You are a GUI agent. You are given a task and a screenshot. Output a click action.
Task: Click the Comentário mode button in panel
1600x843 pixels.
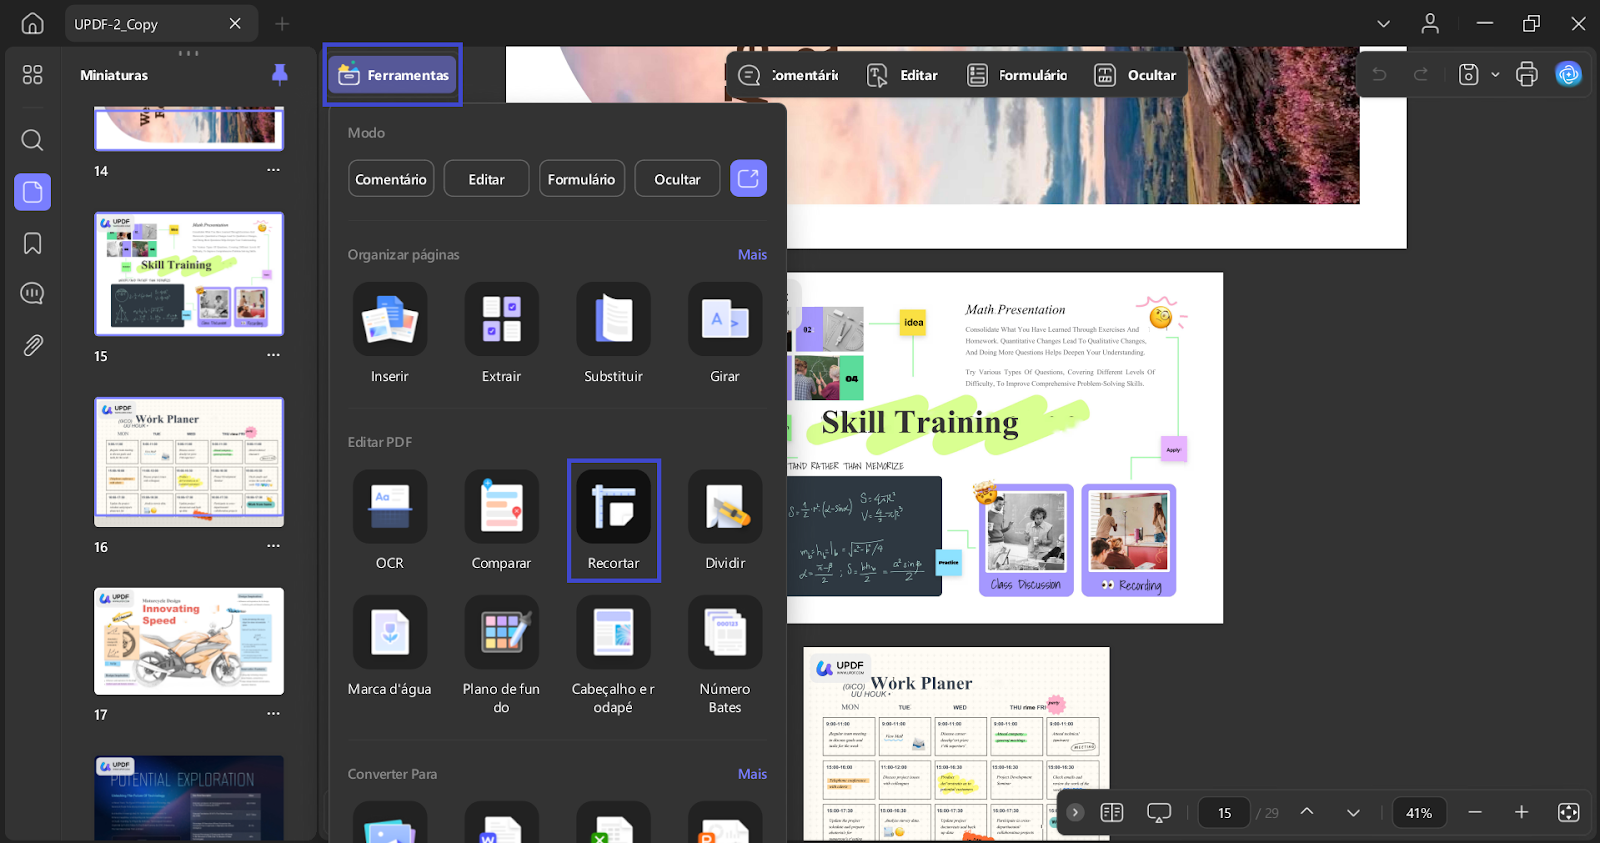pyautogui.click(x=391, y=179)
